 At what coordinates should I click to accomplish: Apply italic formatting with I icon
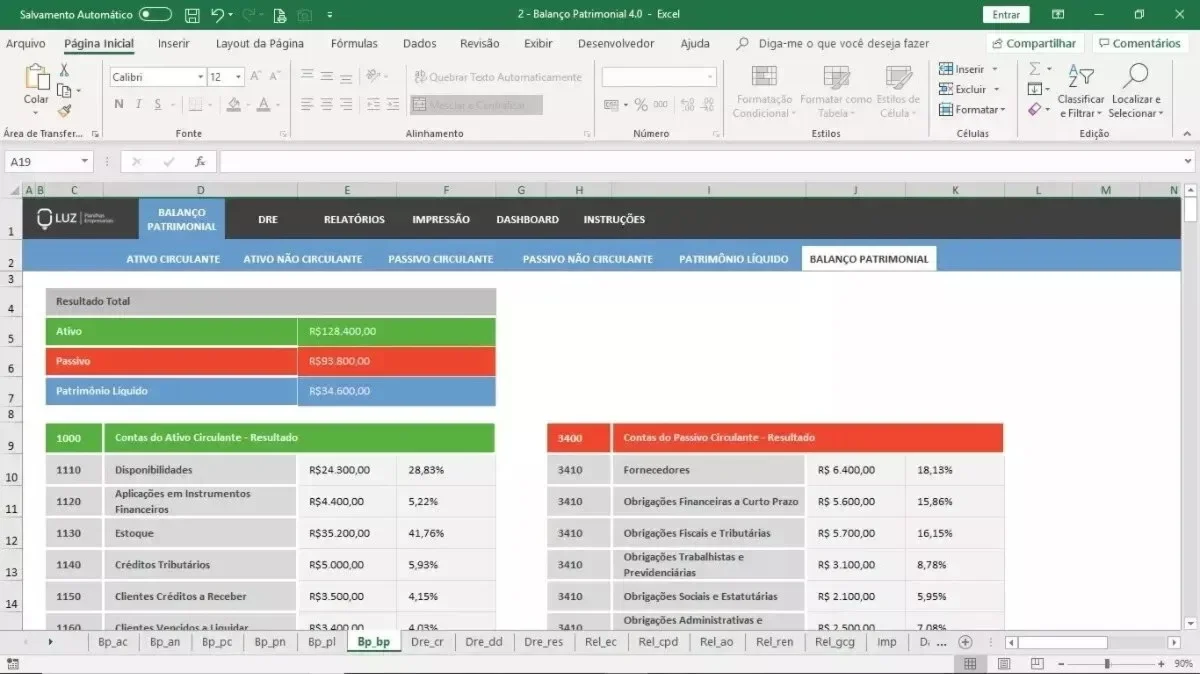coord(136,104)
